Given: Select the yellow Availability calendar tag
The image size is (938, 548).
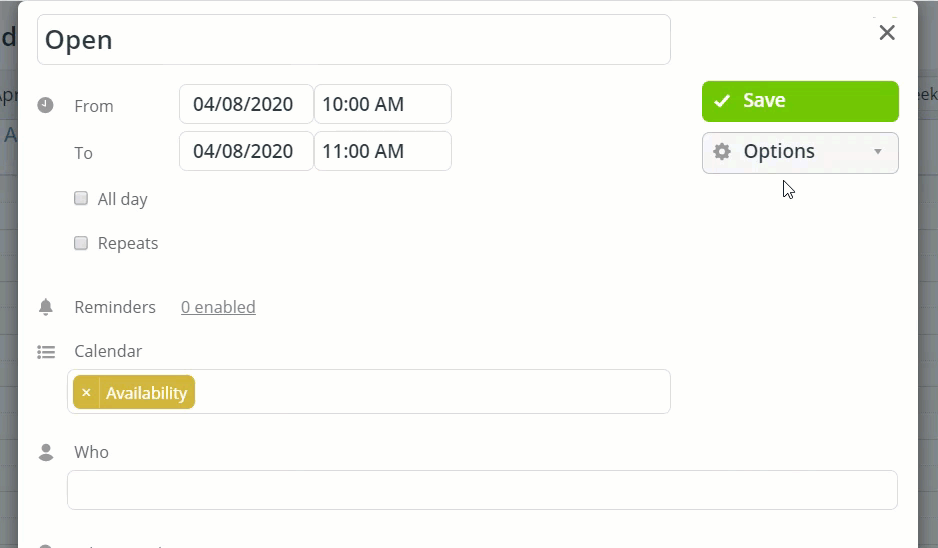Looking at the screenshot, I should tap(146, 393).
